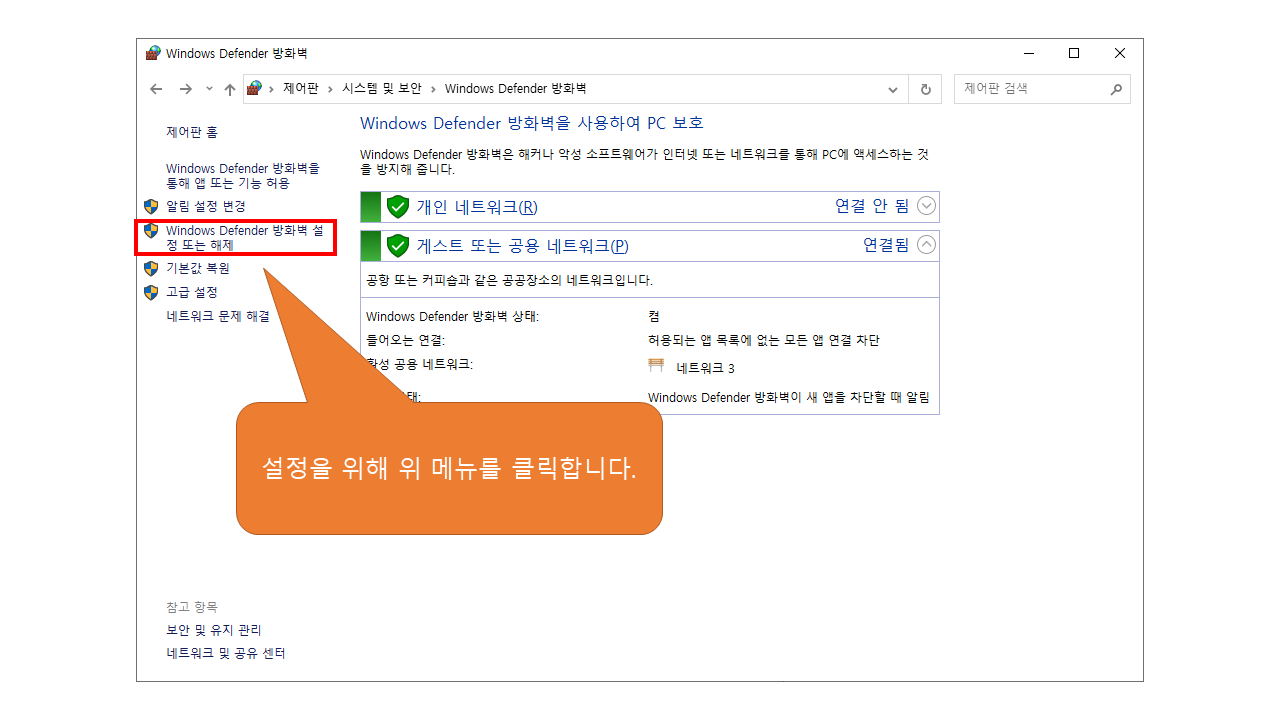Click the 네트워크 3 network name
1280x720 pixels.
(705, 368)
